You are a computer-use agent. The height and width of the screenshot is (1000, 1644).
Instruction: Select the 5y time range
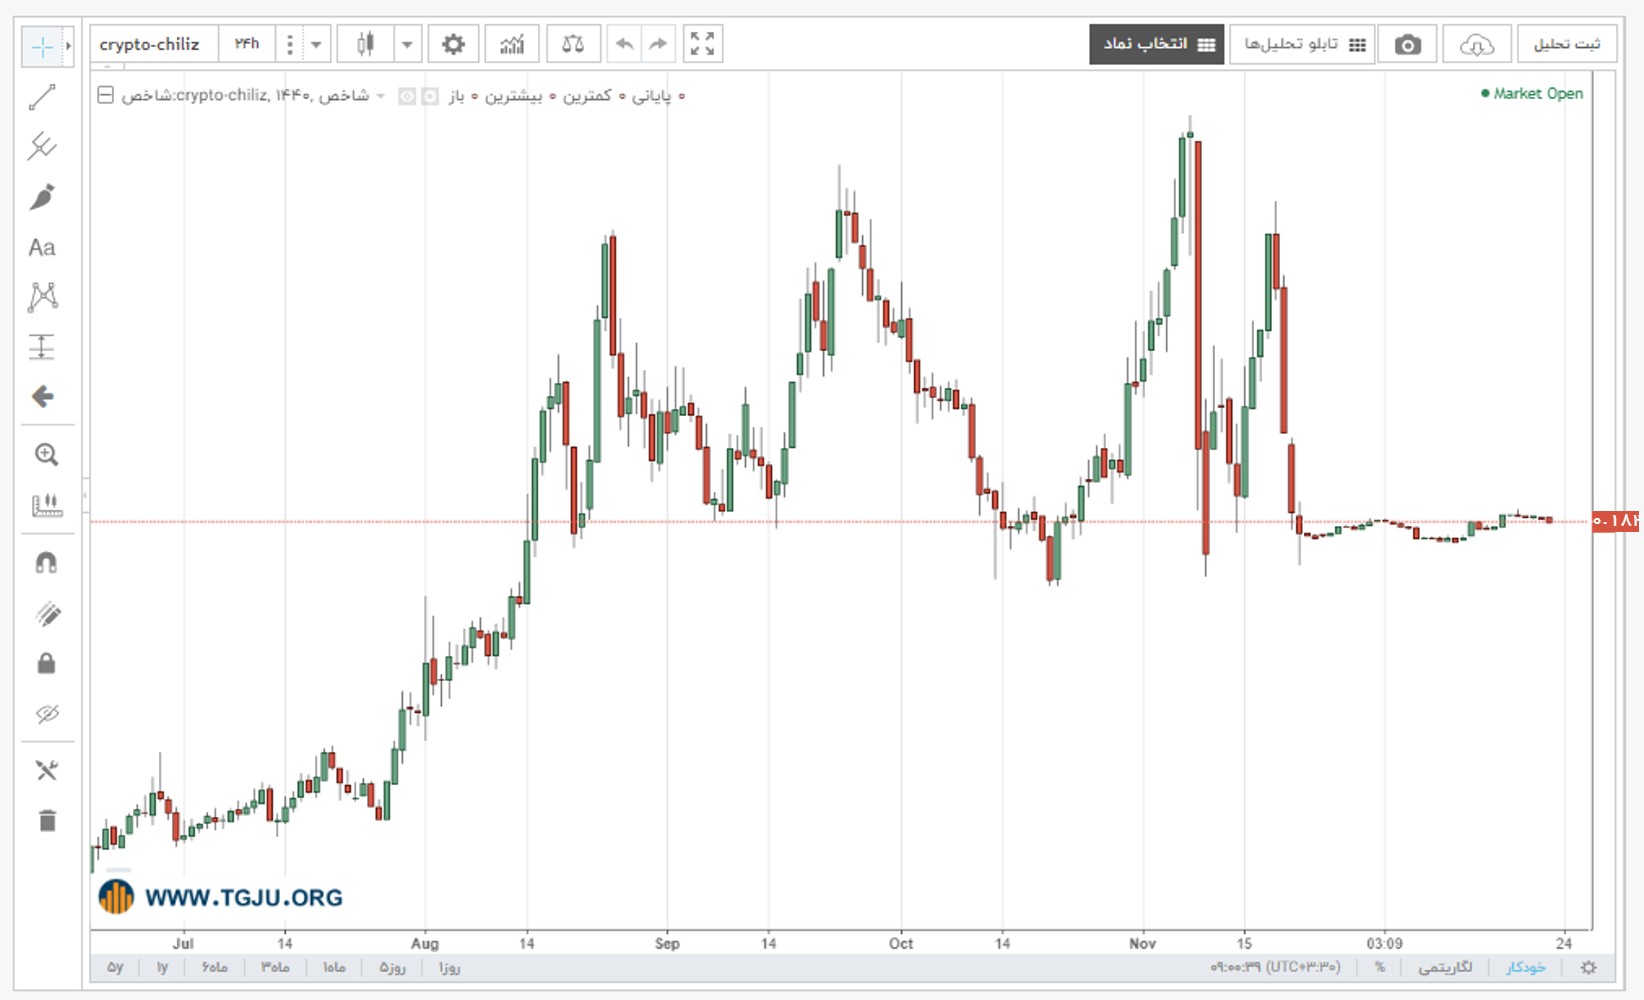[x=115, y=967]
